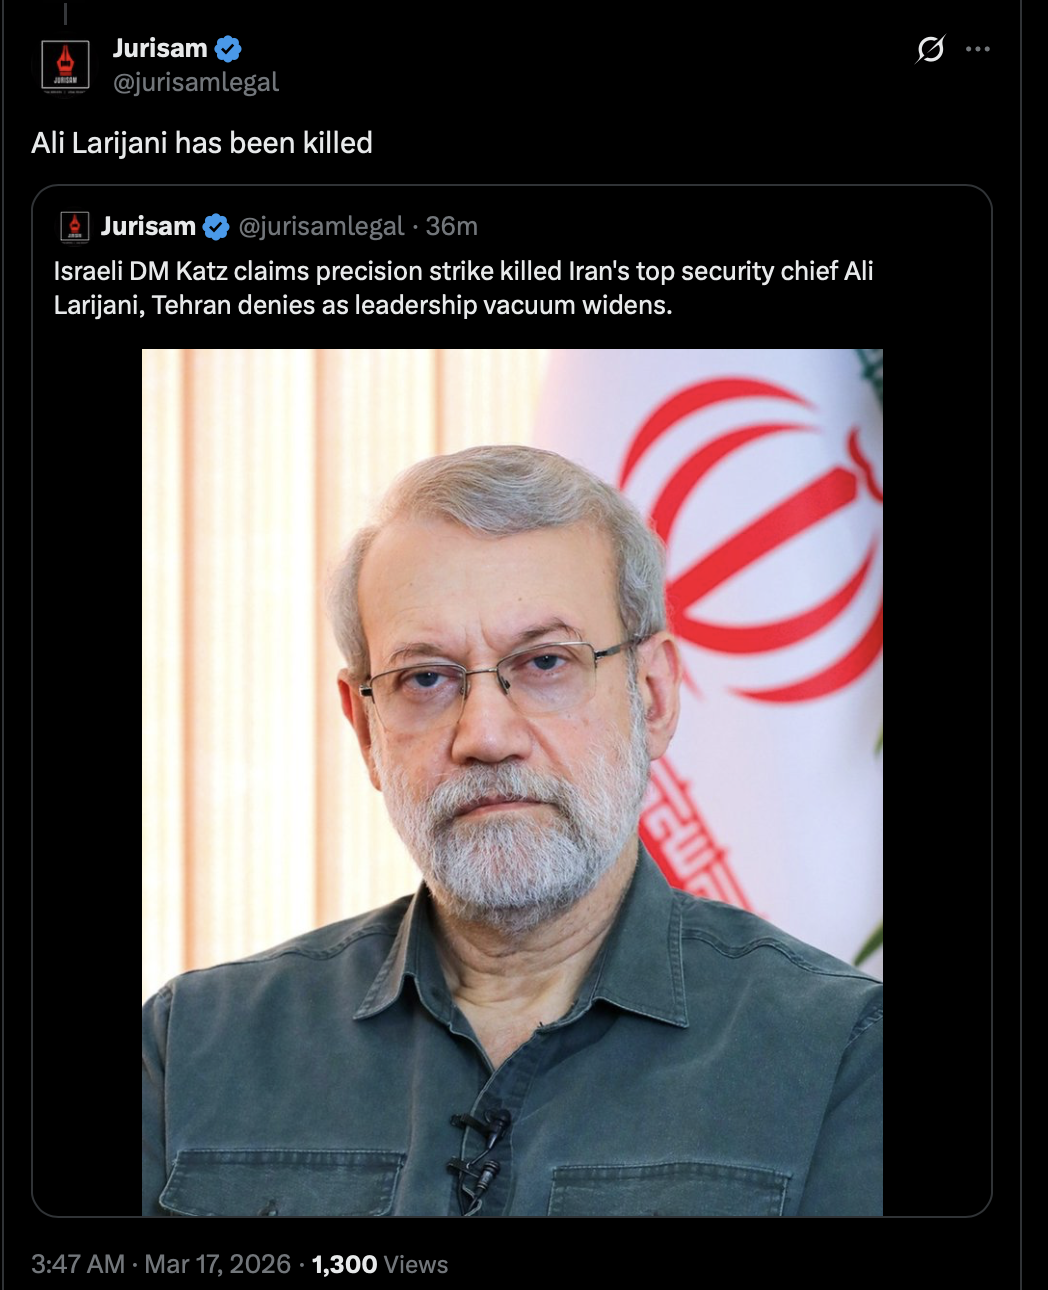The image size is (1048, 1290).
Task: Click text "Ali Larijani has been killed"
Action: coord(202,143)
